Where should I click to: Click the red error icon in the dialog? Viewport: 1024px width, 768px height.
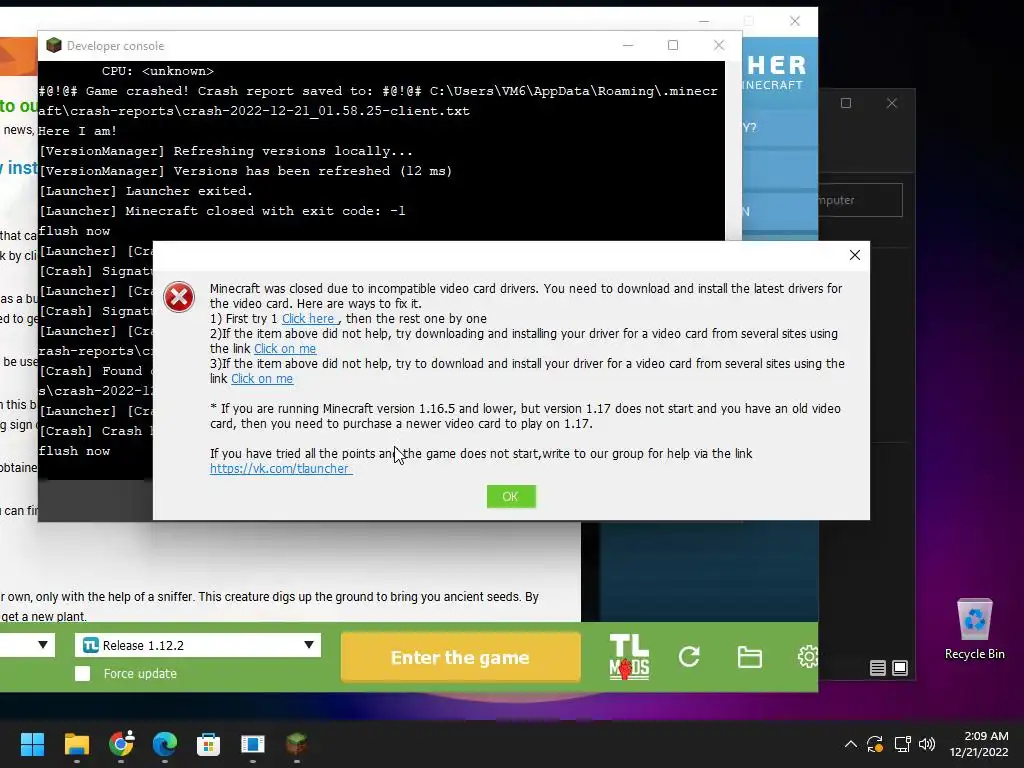point(178,297)
